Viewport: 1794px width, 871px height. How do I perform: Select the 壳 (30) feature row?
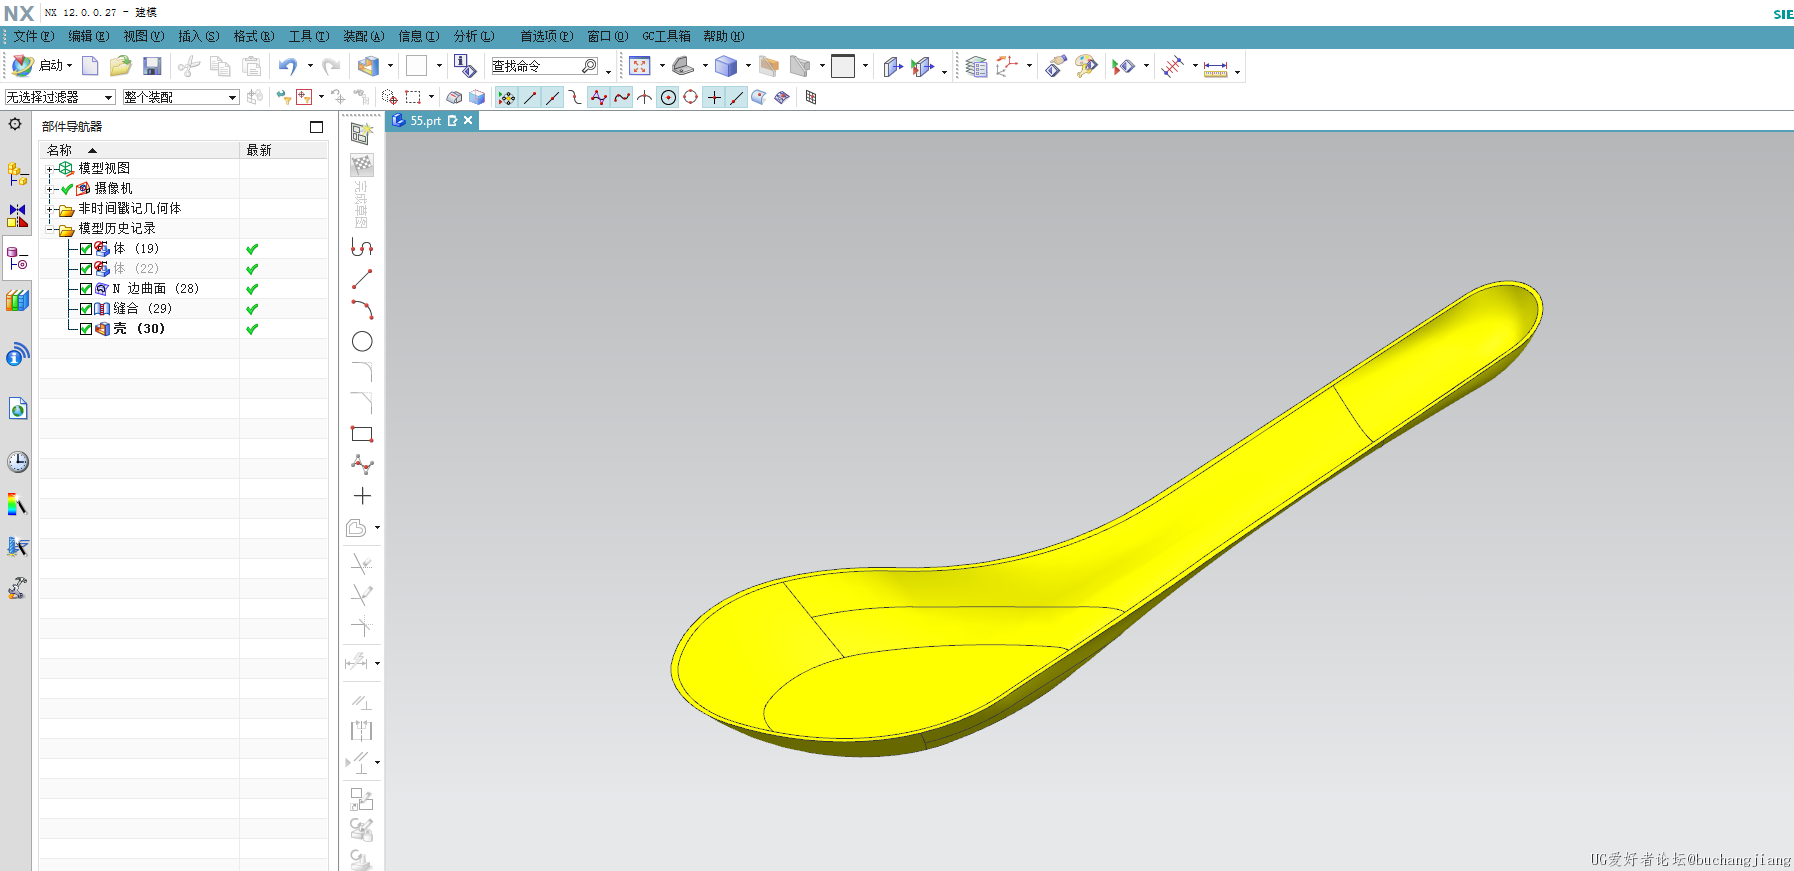[x=183, y=329]
